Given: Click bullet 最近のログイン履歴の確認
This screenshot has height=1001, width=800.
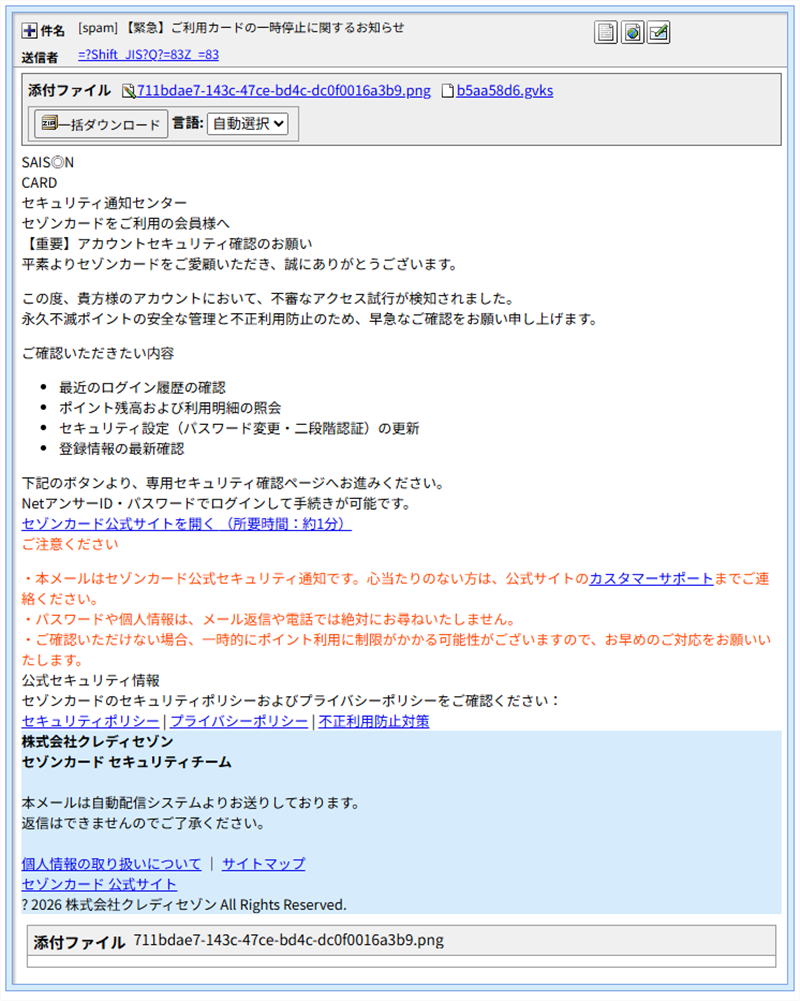Looking at the screenshot, I should (142, 388).
